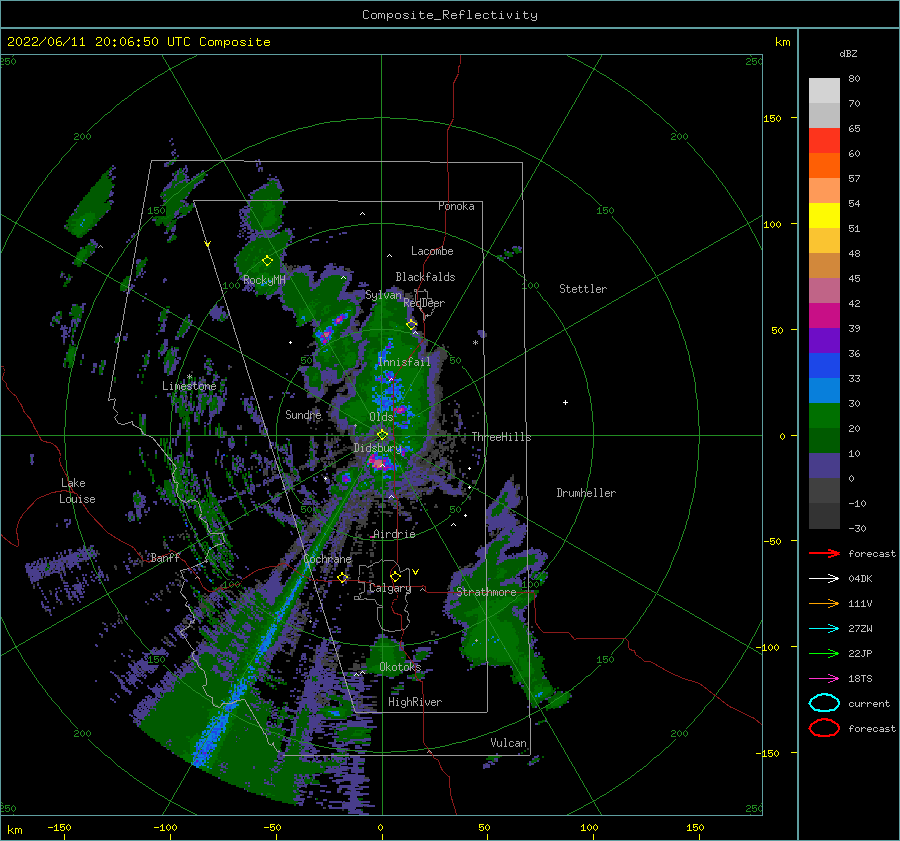This screenshot has height=841, width=900.
Task: Click the Strathmore map label
Action: click(x=486, y=592)
